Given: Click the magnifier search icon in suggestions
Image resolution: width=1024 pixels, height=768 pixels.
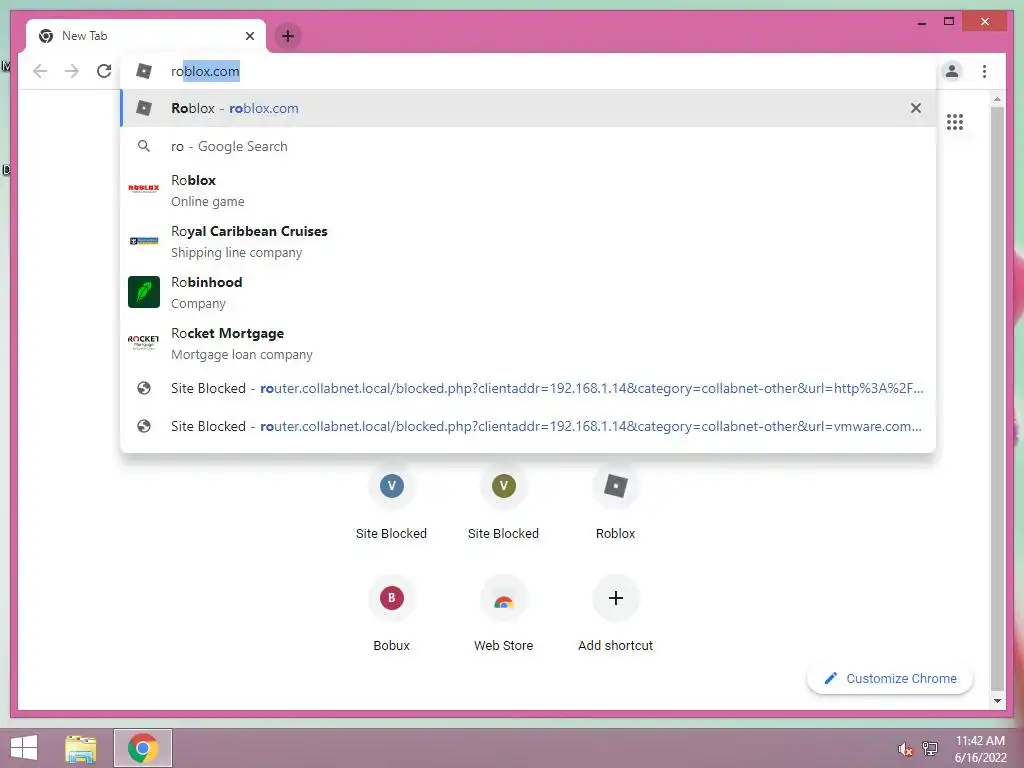Looking at the screenshot, I should [144, 146].
